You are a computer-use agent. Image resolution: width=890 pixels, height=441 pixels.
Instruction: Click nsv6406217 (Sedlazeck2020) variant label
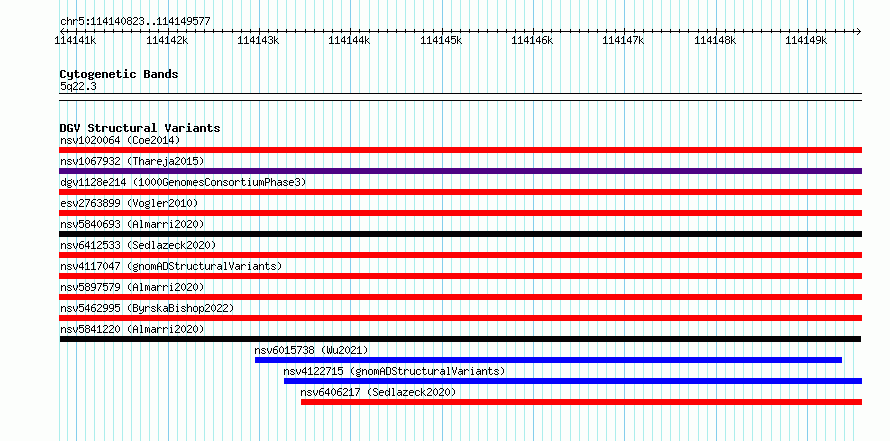click(x=378, y=392)
